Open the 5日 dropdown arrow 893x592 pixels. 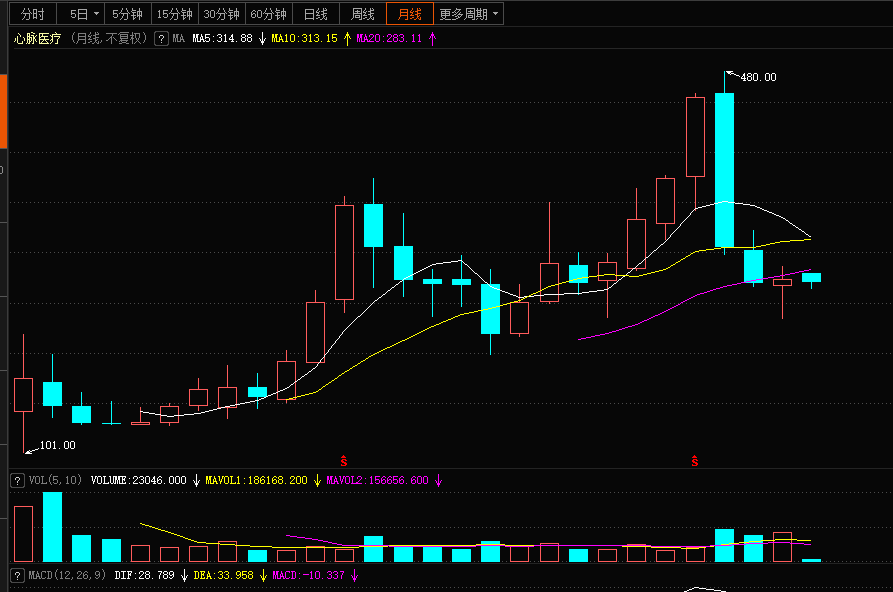tap(97, 14)
